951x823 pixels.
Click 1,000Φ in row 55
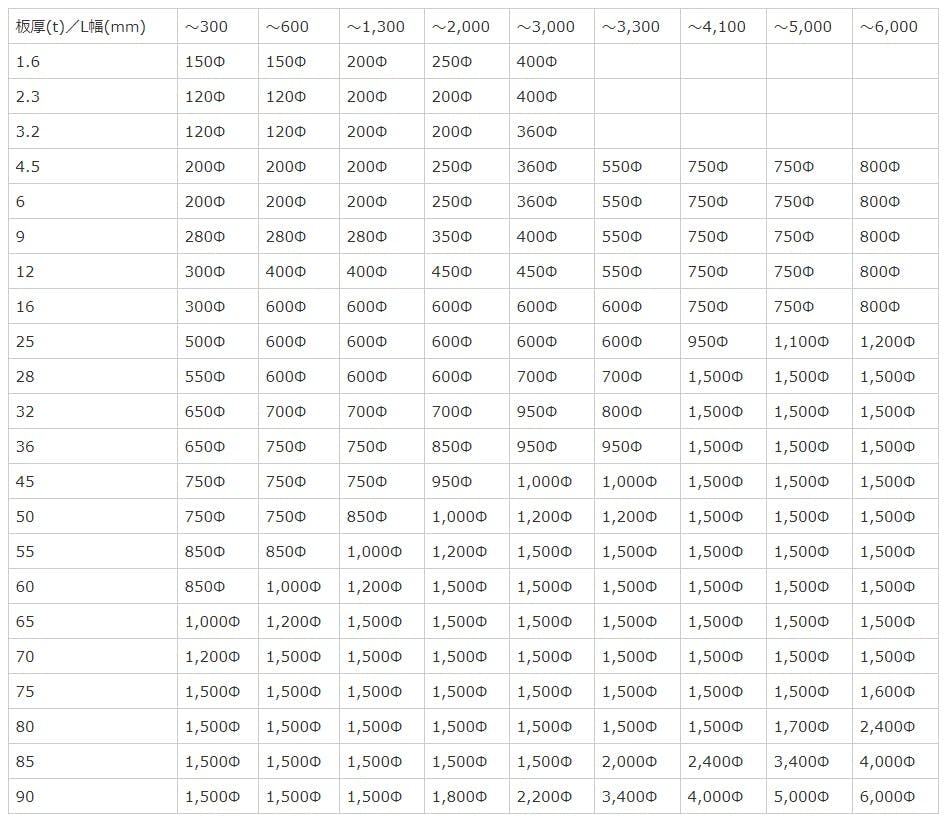374,551
